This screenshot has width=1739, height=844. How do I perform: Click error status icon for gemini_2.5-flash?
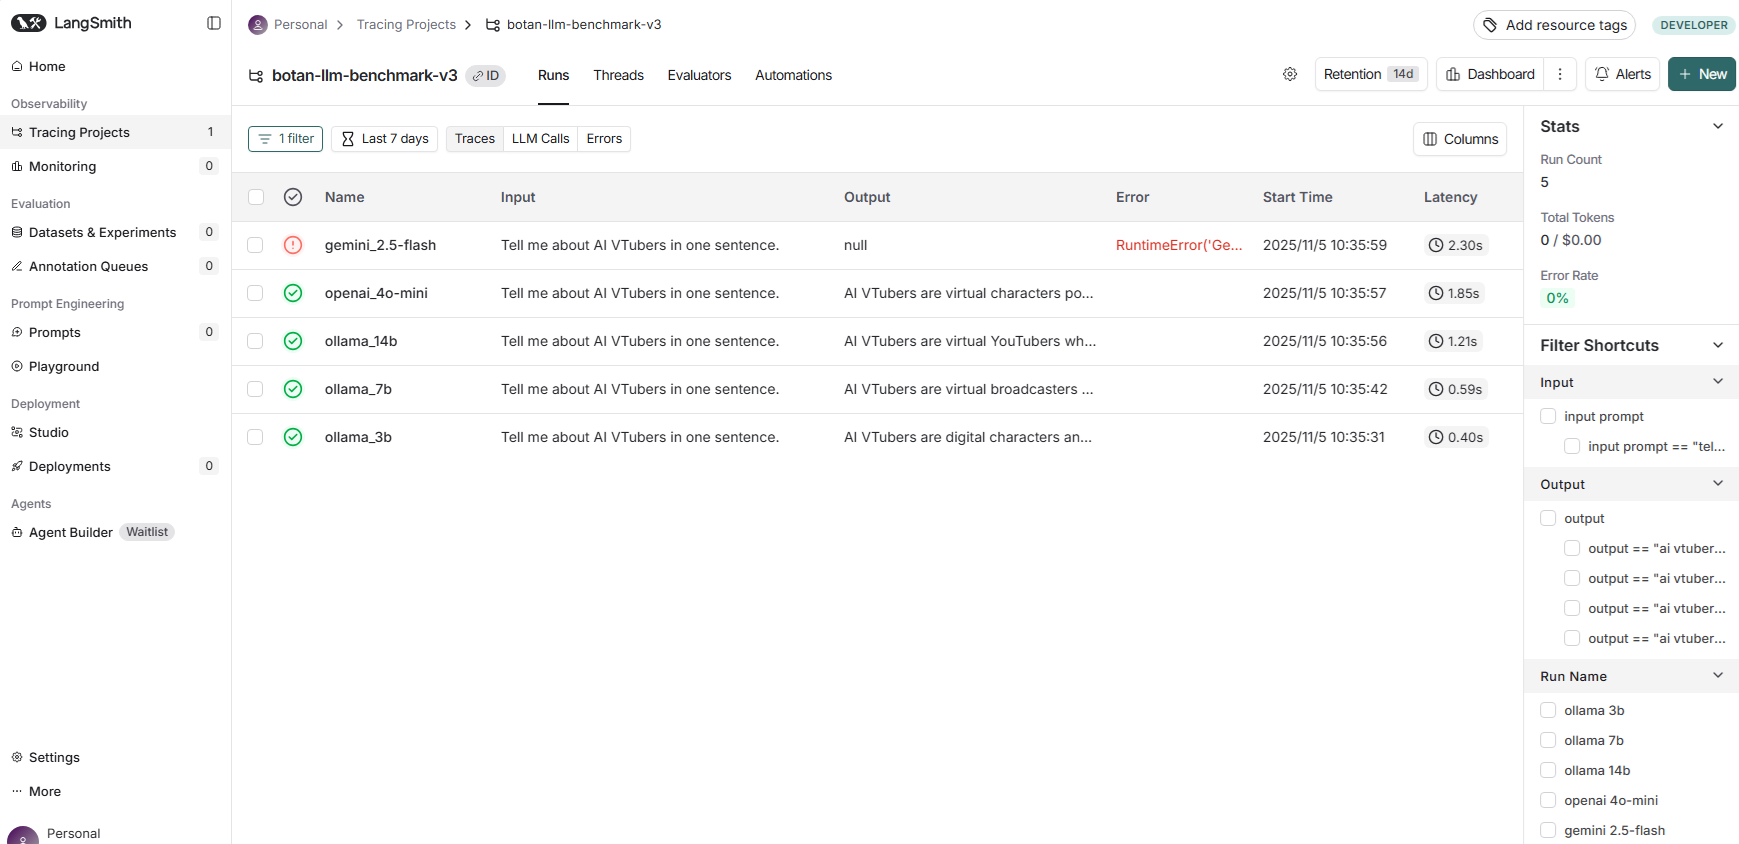click(293, 245)
